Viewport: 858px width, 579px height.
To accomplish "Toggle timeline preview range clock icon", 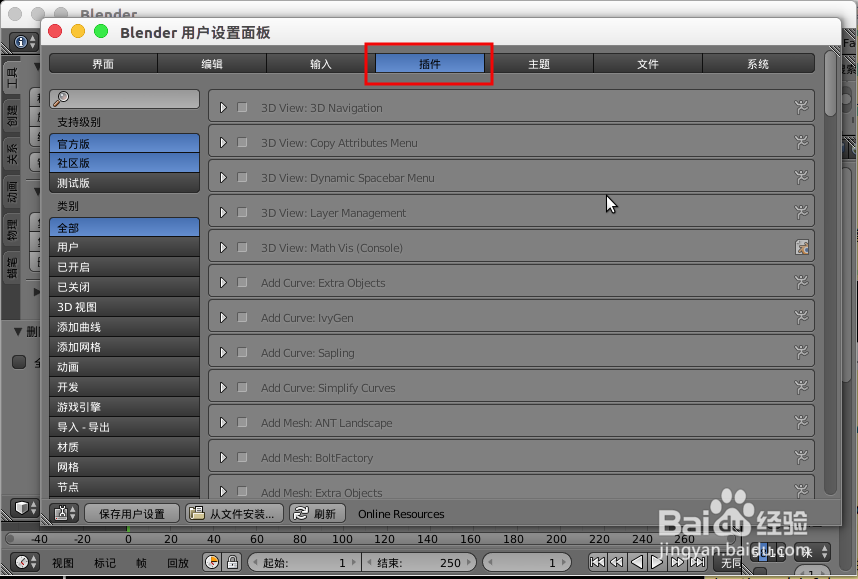I will coord(212,562).
